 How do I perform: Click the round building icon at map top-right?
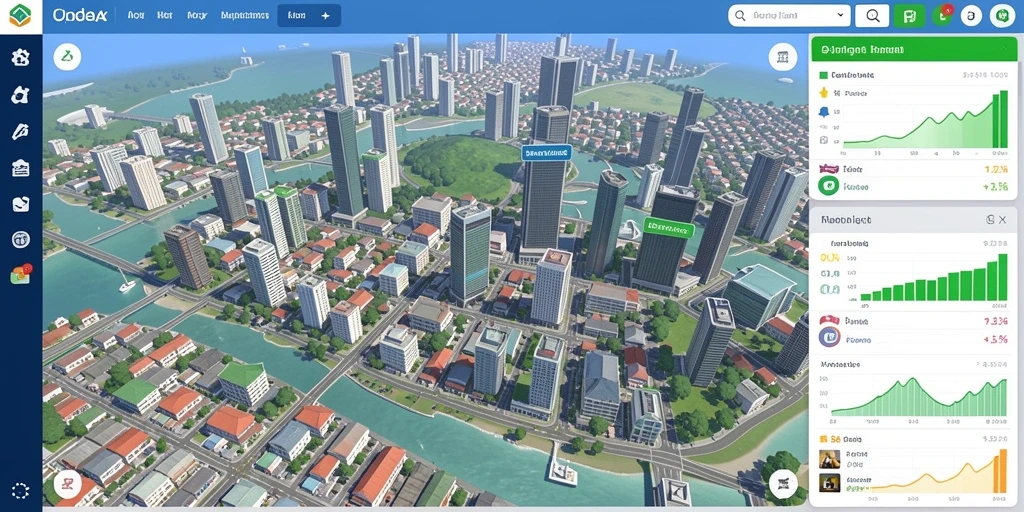[783, 57]
